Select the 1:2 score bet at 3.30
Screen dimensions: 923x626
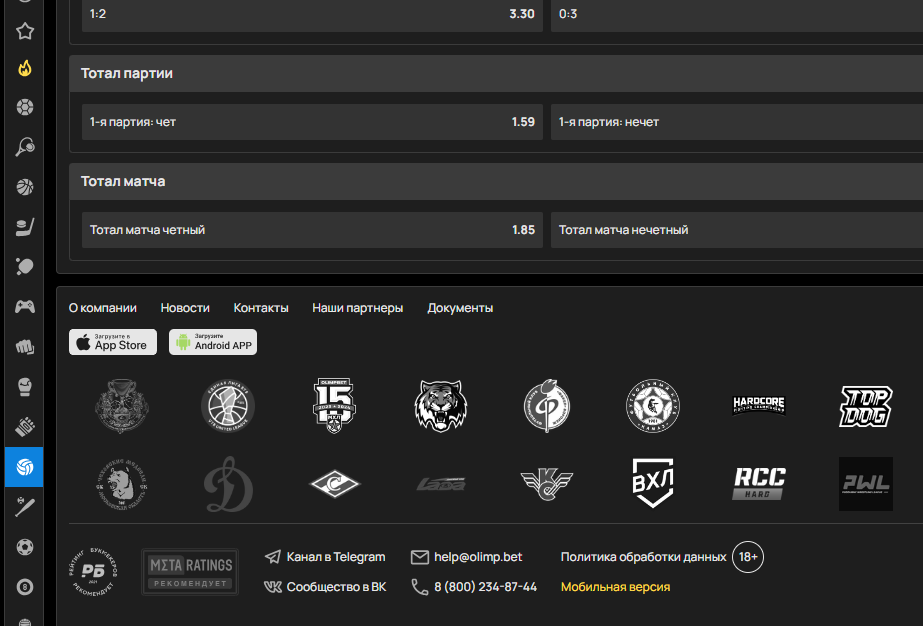[312, 14]
